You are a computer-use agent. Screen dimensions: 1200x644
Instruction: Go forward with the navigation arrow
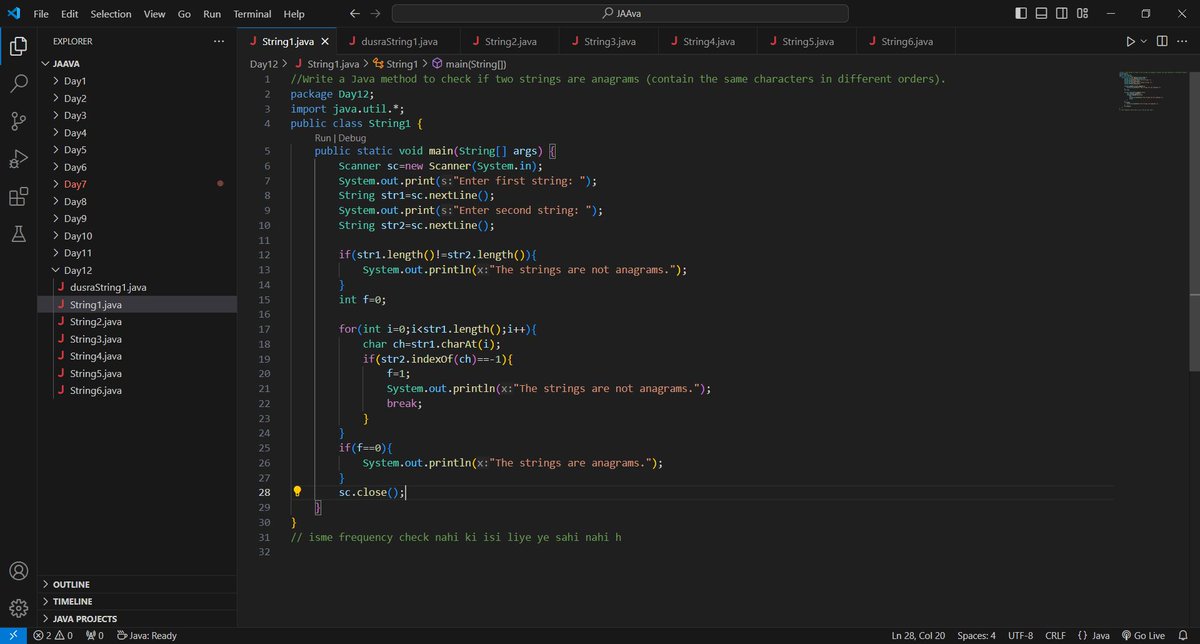tap(375, 14)
